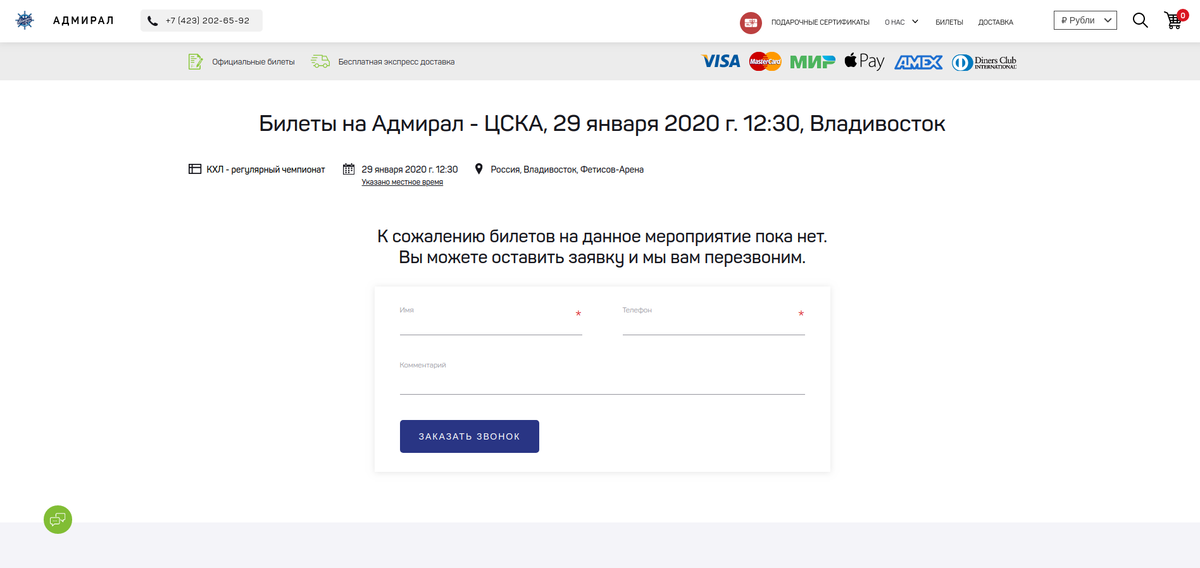This screenshot has height=568, width=1200.
Task: Click the АДМИРАЛ brand name link
Action: point(83,21)
